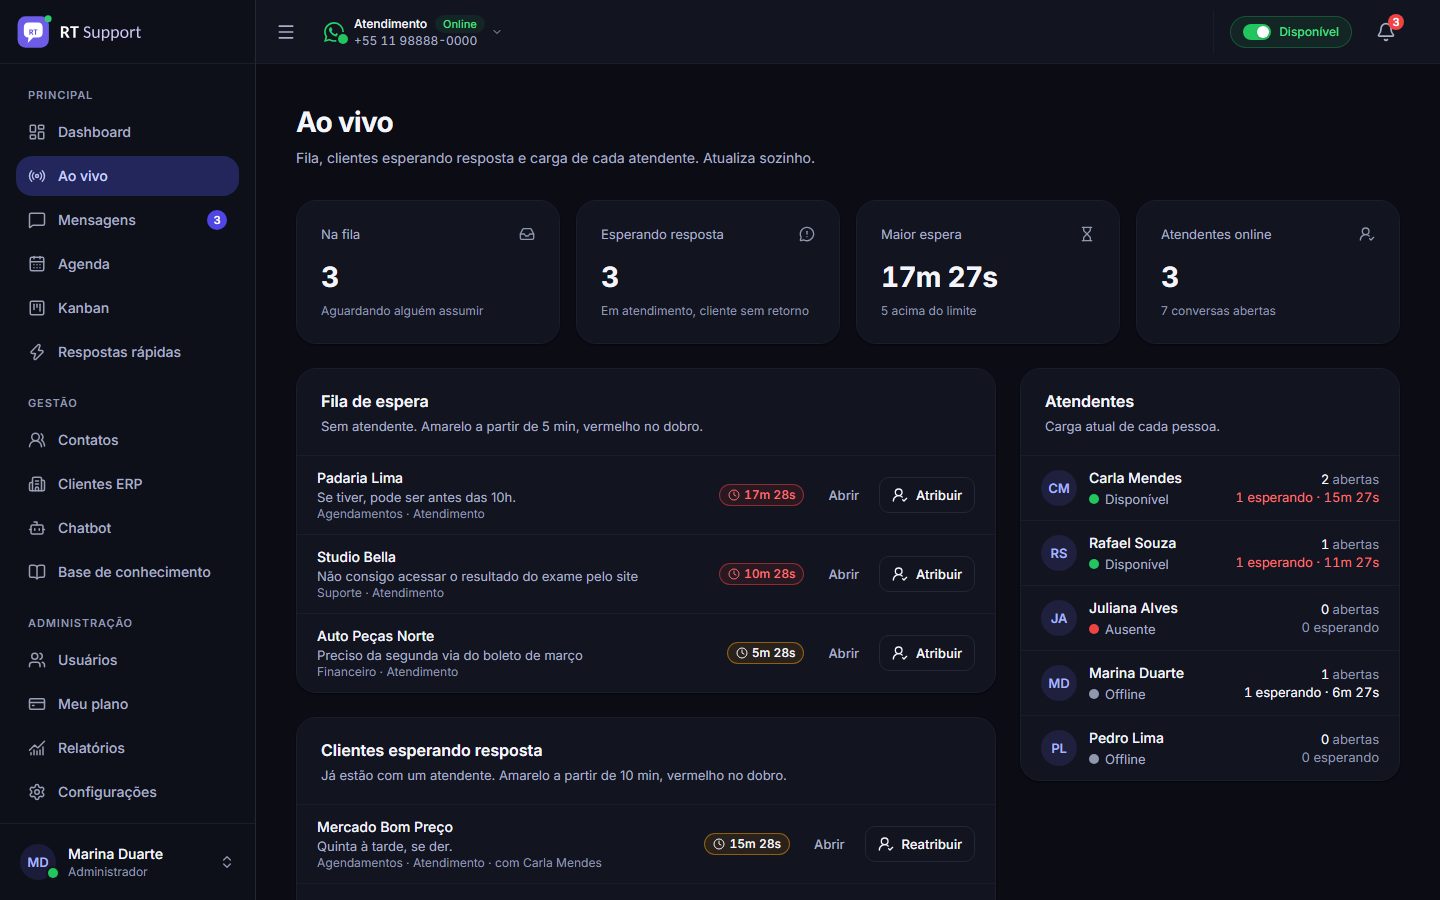
Task: Toggle the Disponível availability switch
Action: click(1256, 32)
